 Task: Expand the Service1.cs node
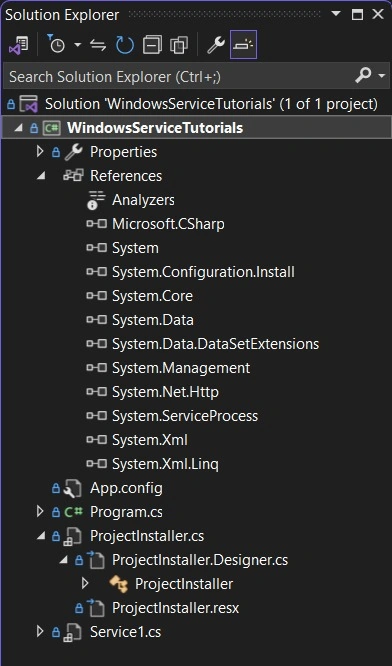coord(40,632)
